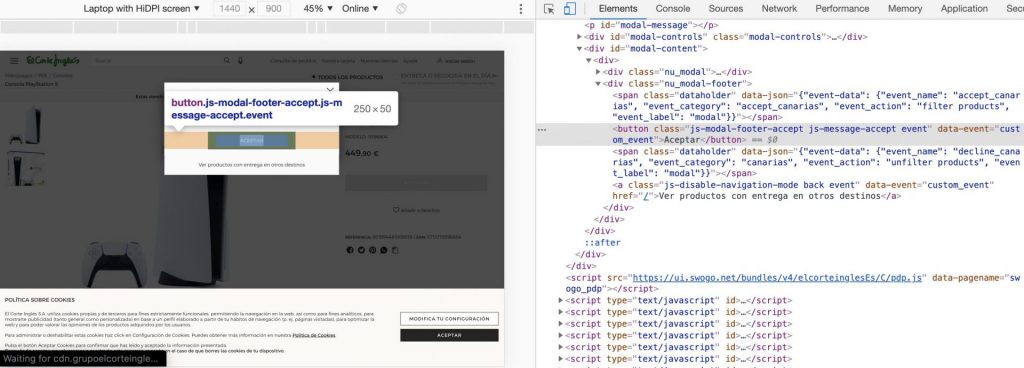Image resolution: width=1024 pixels, height=368 pixels.
Task: Open the Sources tab
Action: click(x=726, y=8)
